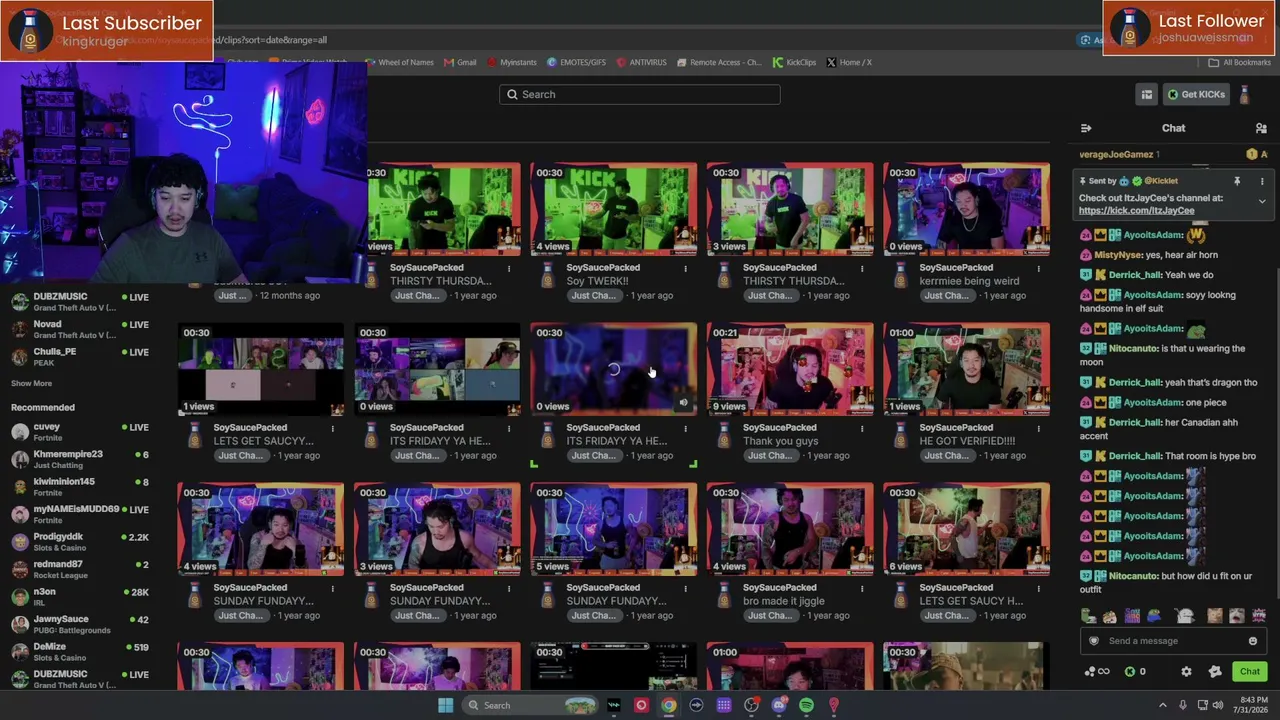Open the soy sauce profile avatar menu

[x=1244, y=95]
